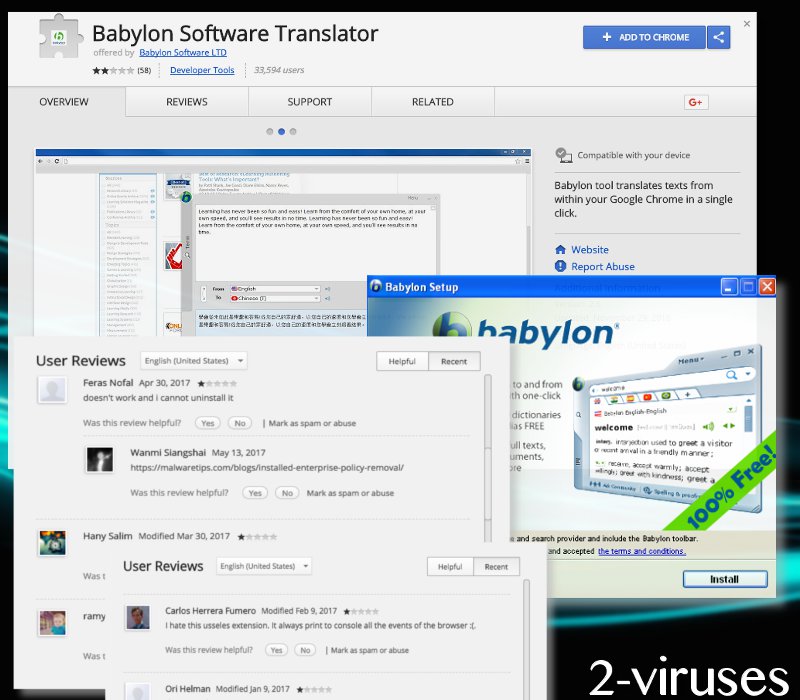The image size is (800, 700).
Task: Open the SUPPORT tab
Action: tap(310, 102)
